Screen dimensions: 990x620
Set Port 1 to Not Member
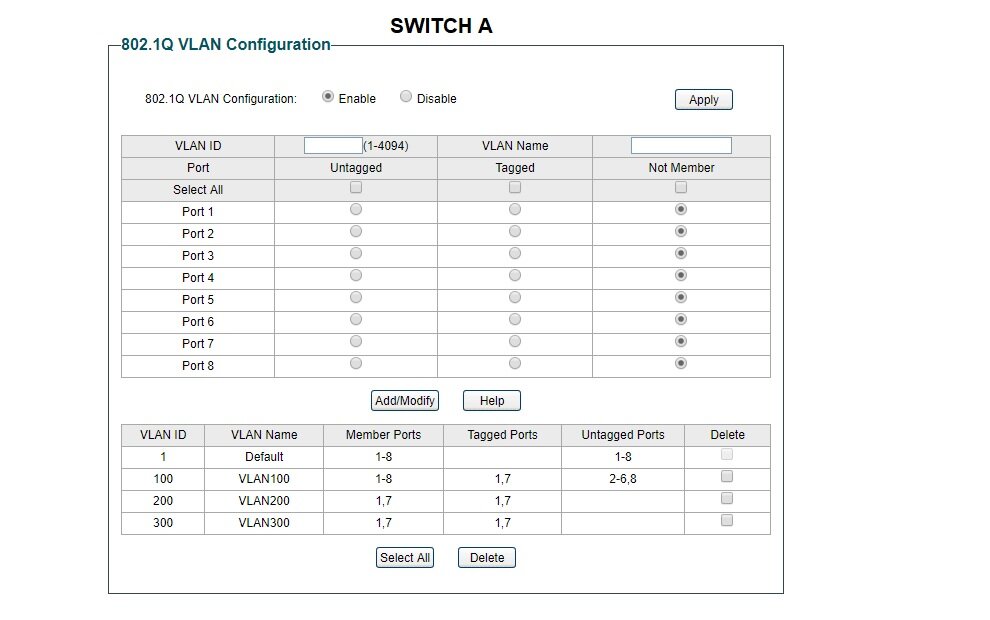681,210
